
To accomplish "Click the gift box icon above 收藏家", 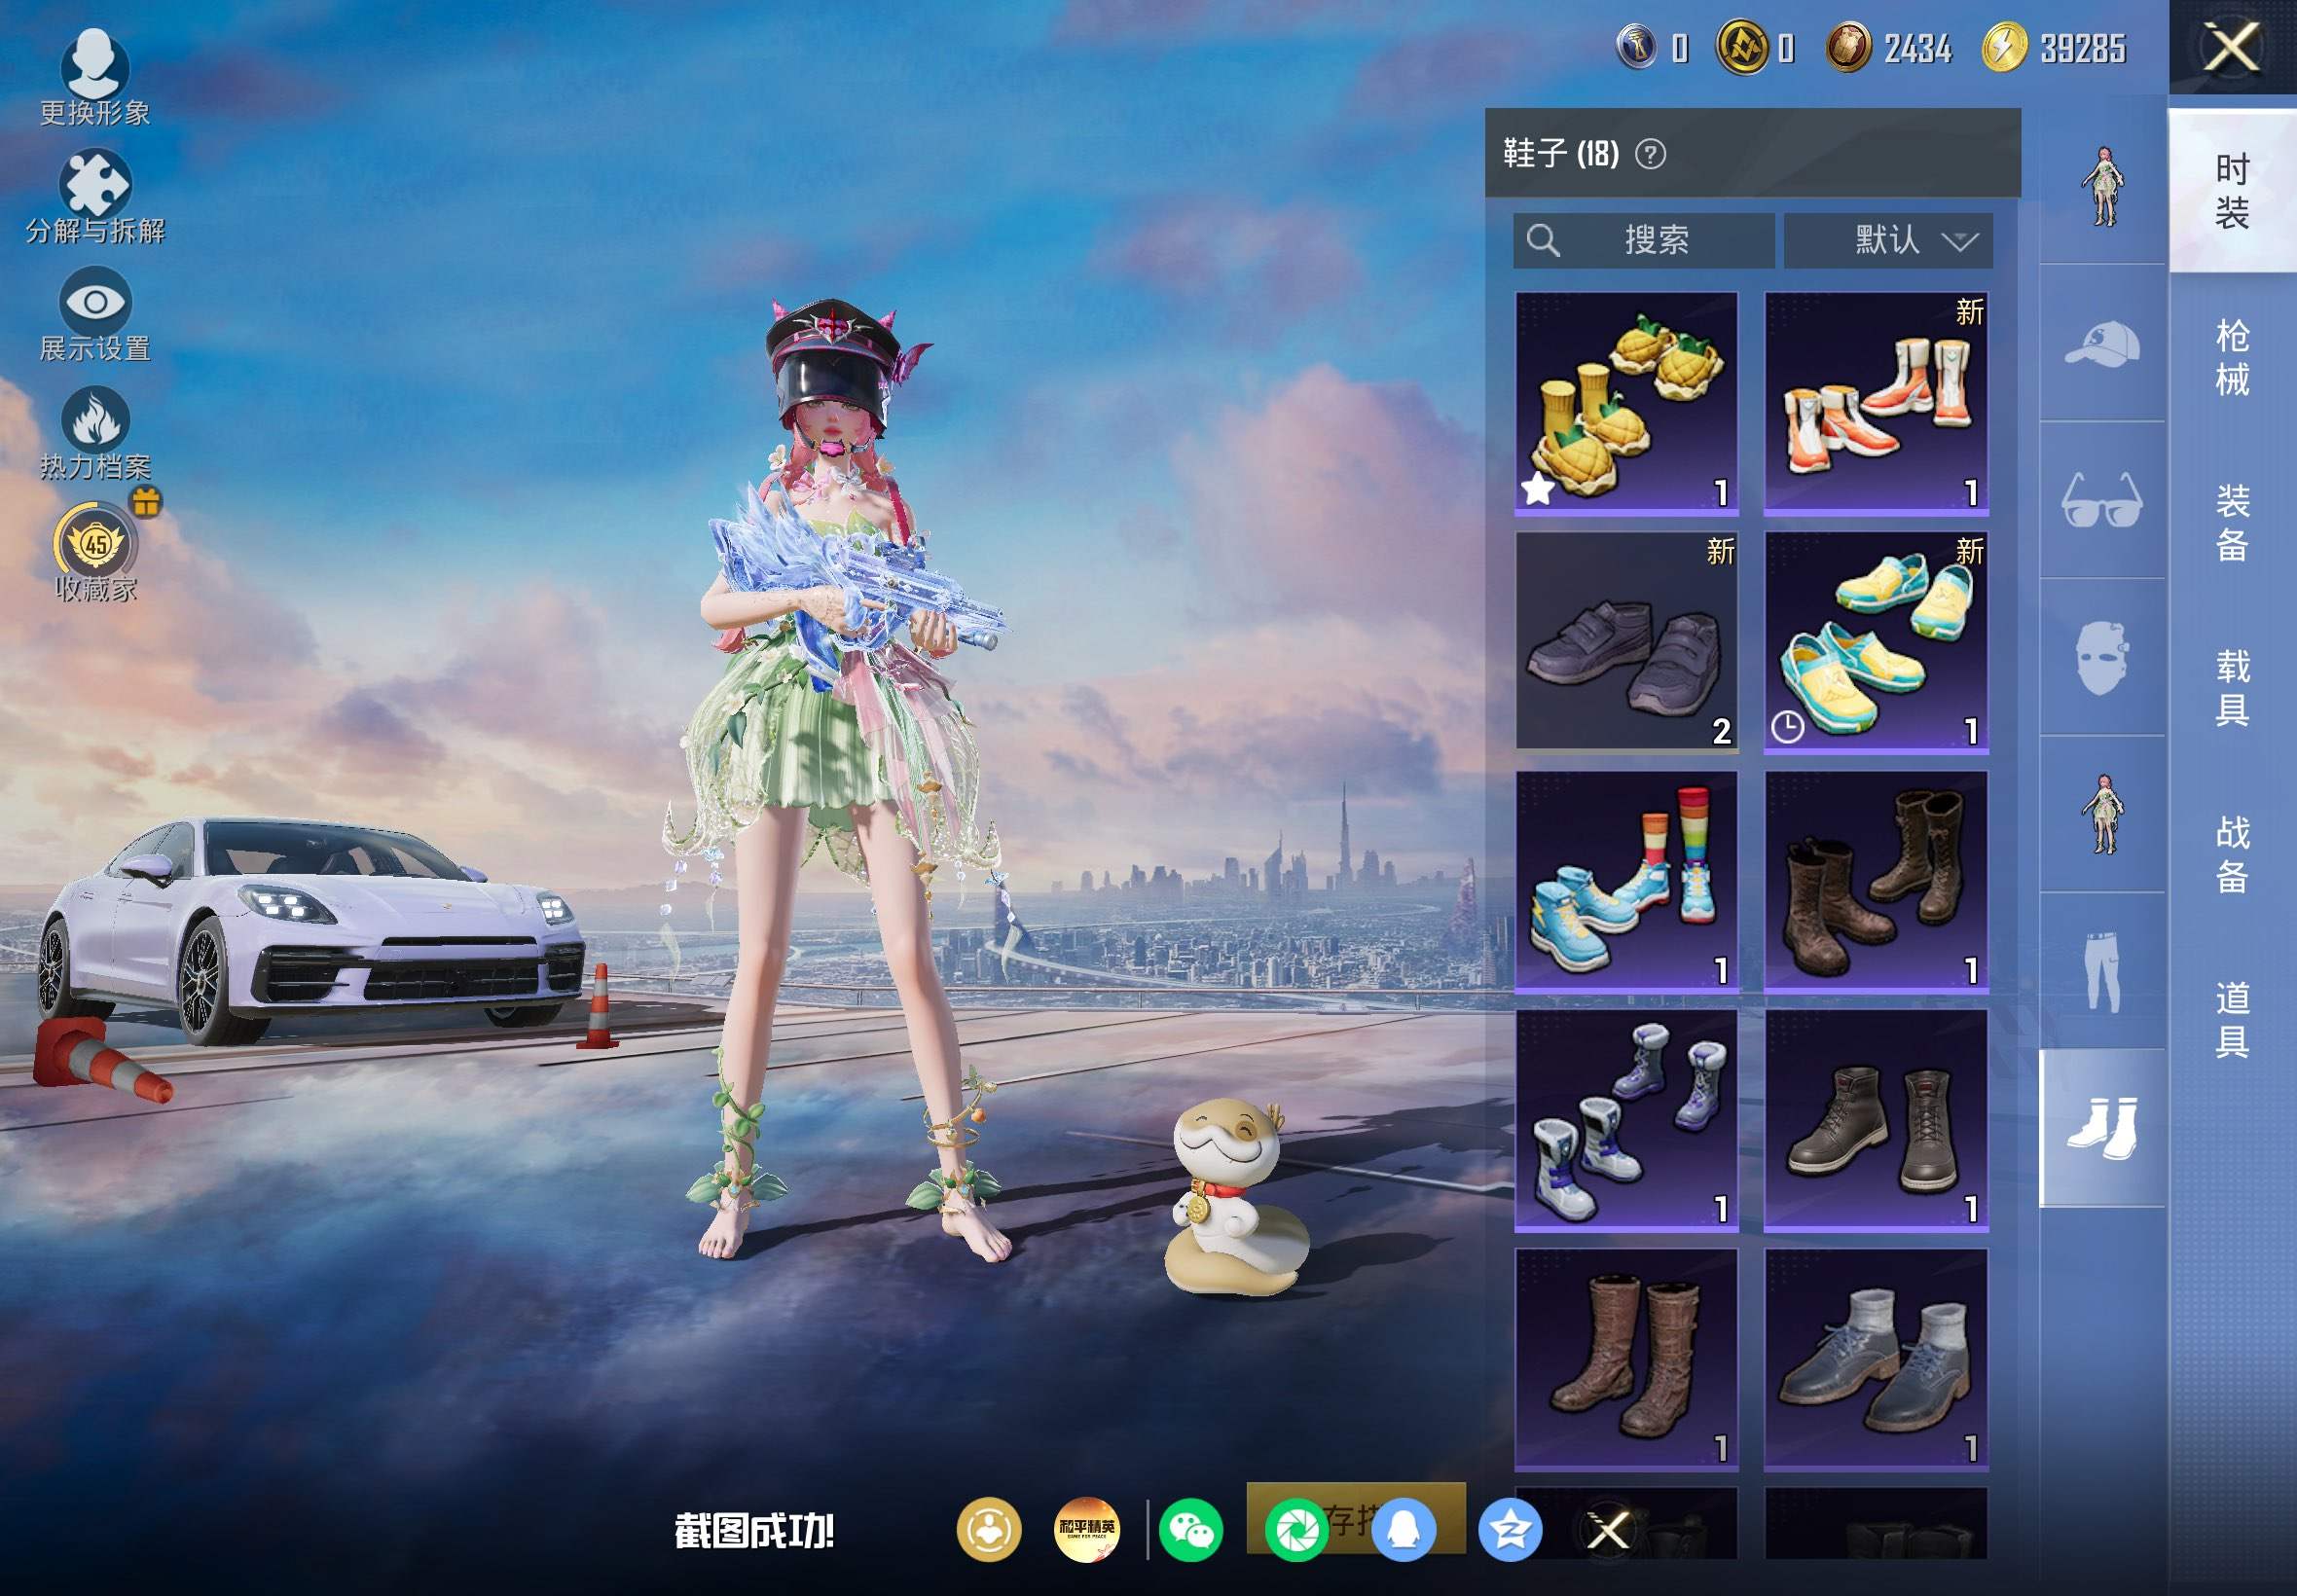I will 146,501.
